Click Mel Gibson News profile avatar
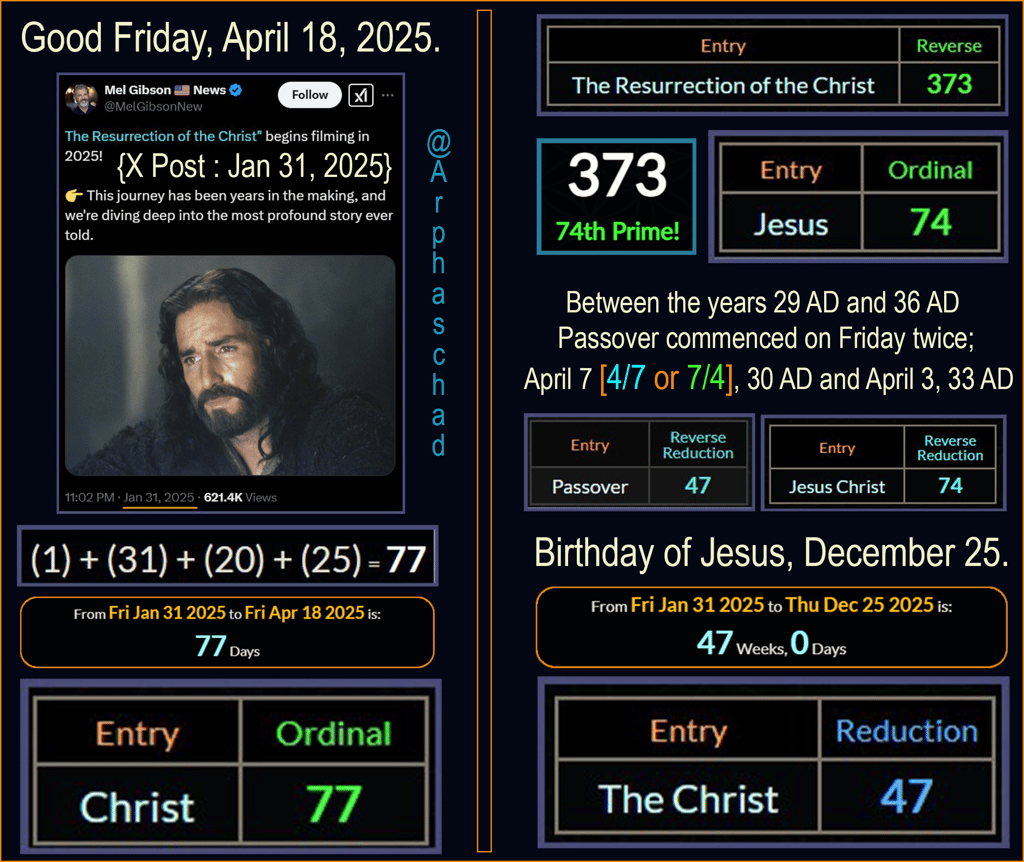 click(81, 98)
